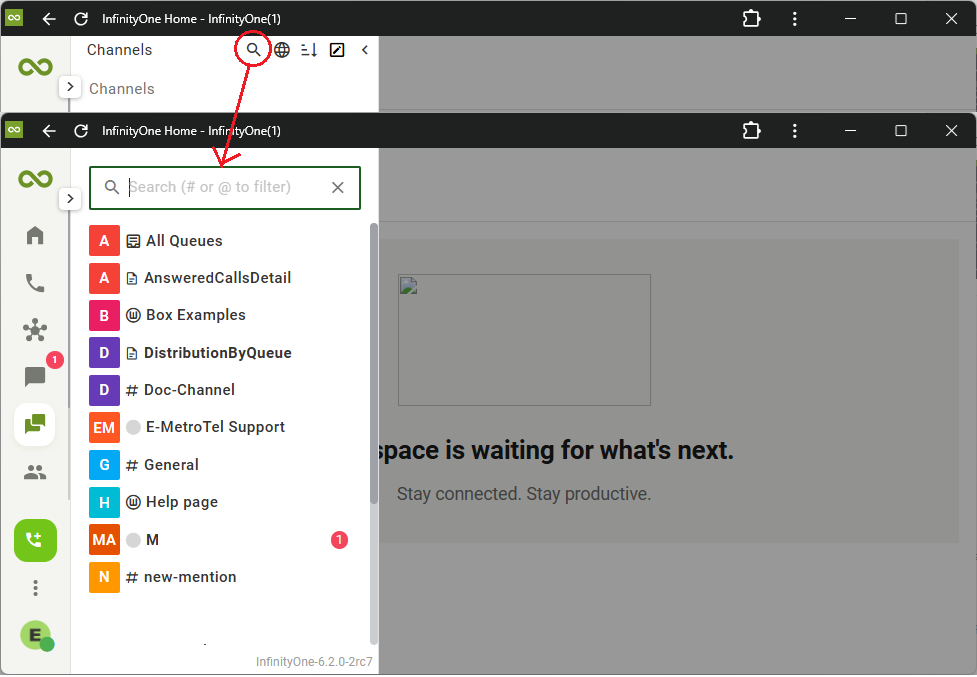Click the magnifier inside the search box
The height and width of the screenshot is (677, 977).
(112, 187)
